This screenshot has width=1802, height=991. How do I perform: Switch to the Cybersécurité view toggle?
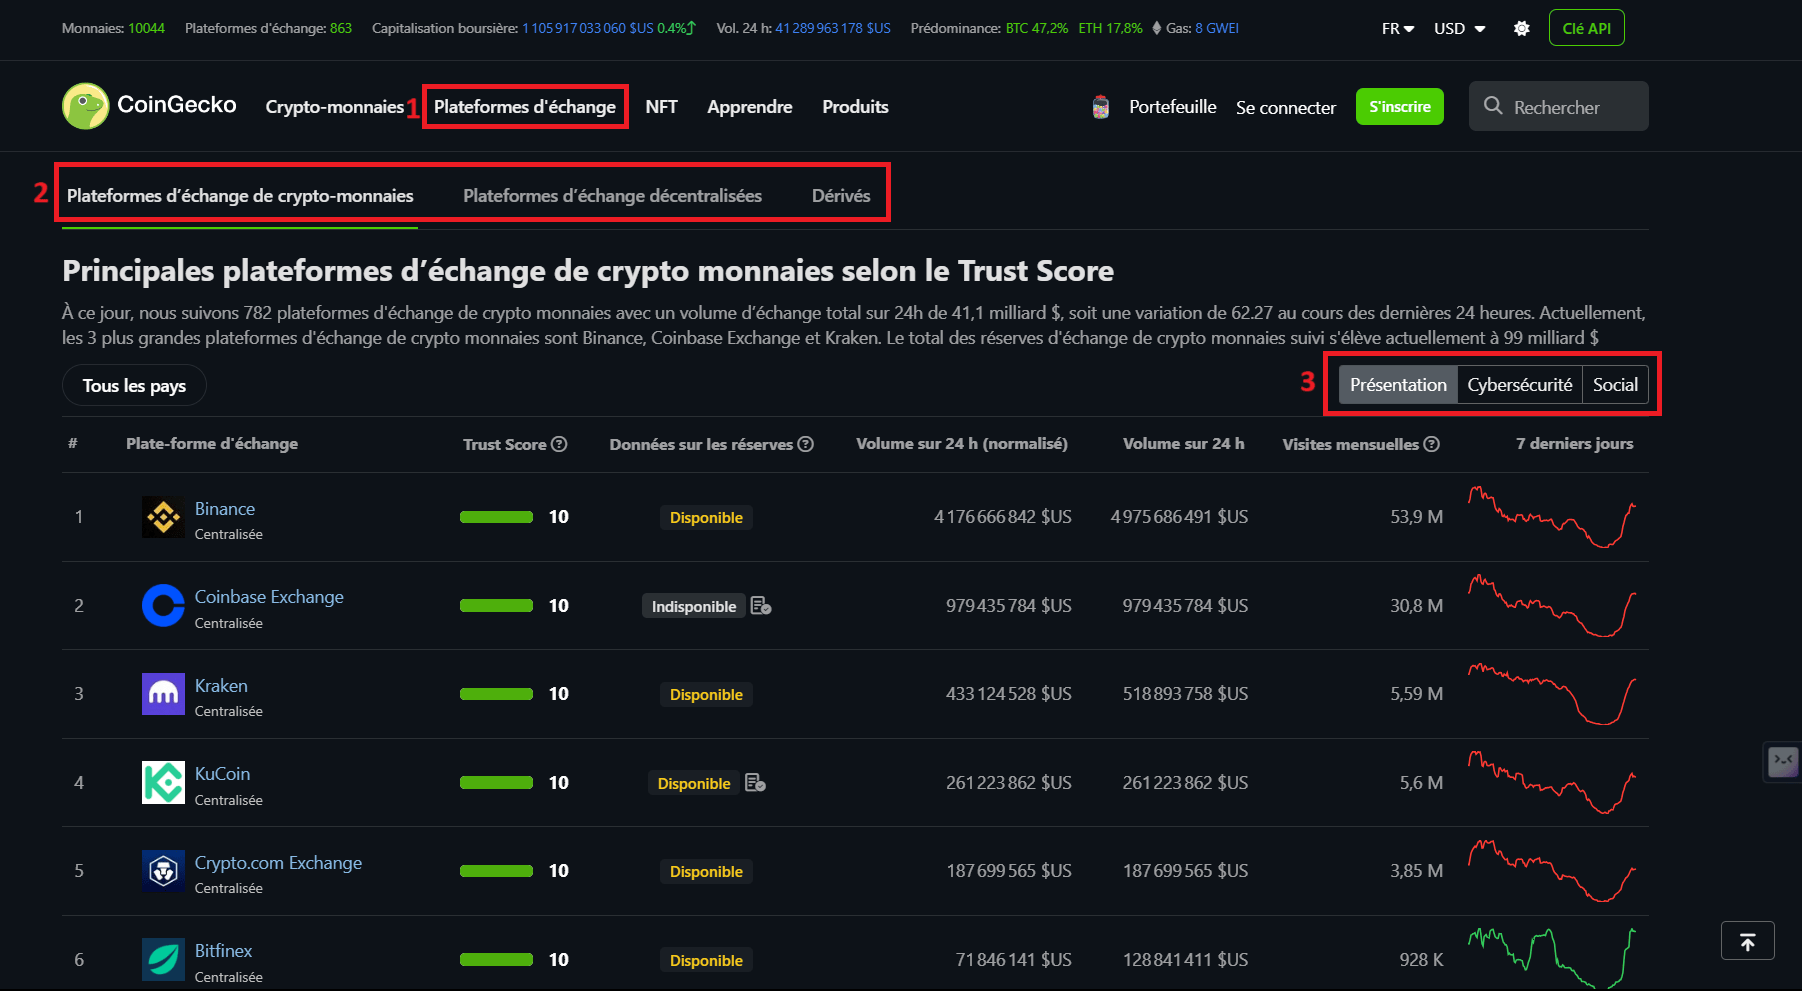[1520, 385]
